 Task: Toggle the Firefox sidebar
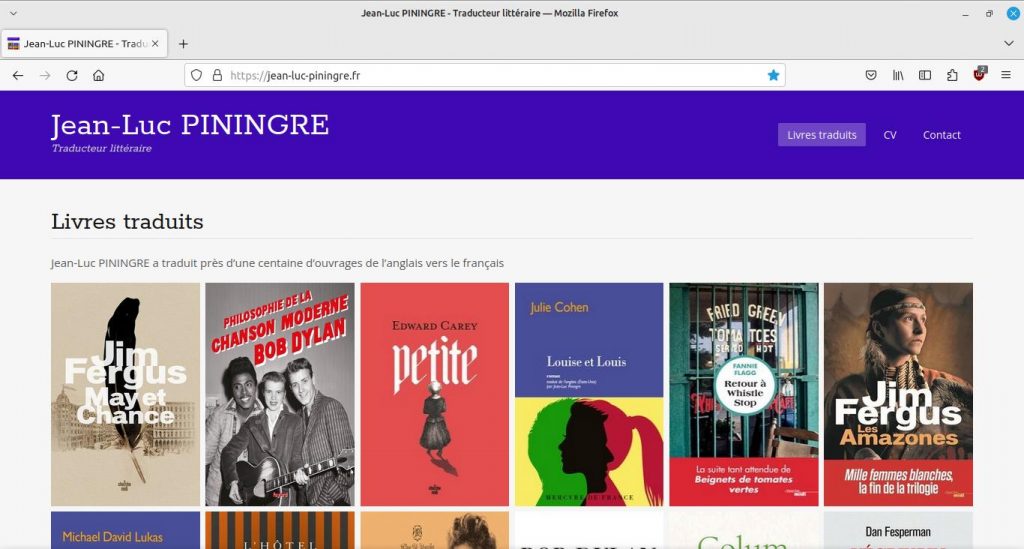(925, 75)
